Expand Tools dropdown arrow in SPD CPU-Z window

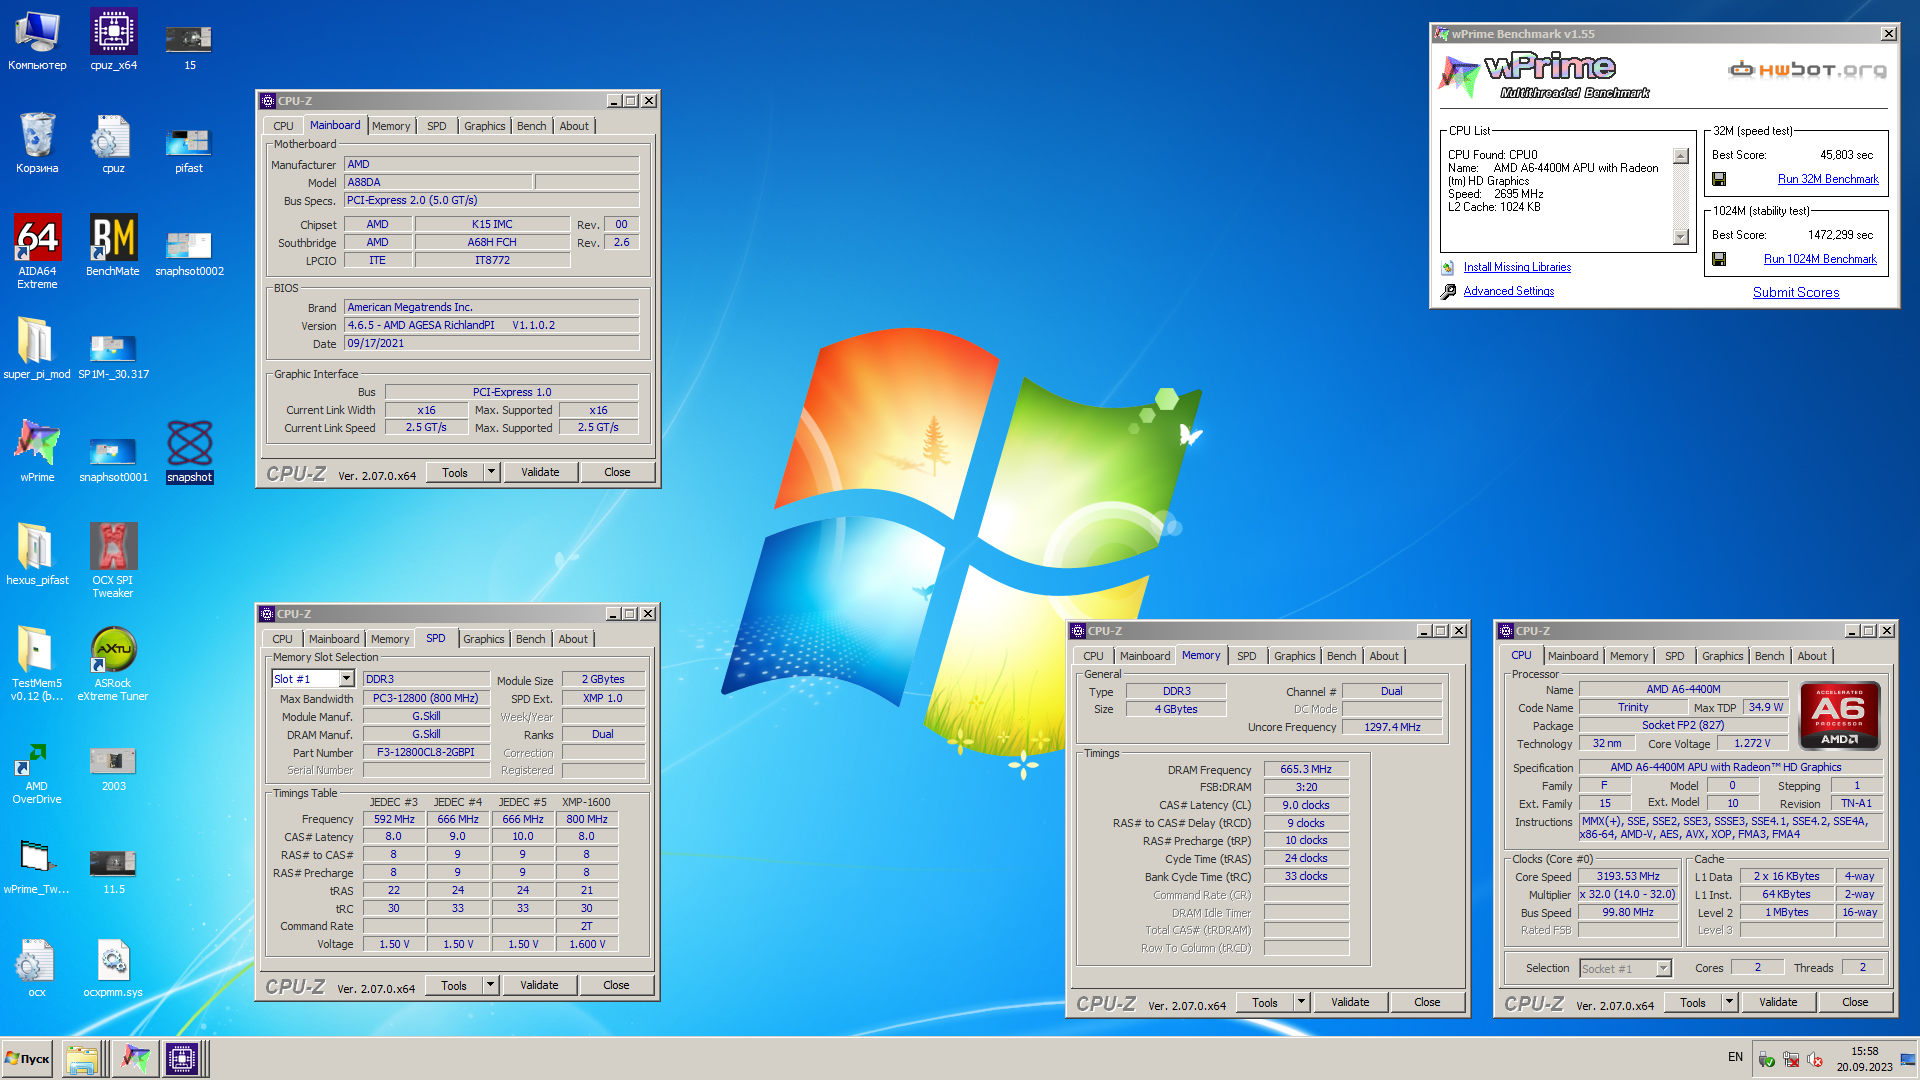click(490, 985)
